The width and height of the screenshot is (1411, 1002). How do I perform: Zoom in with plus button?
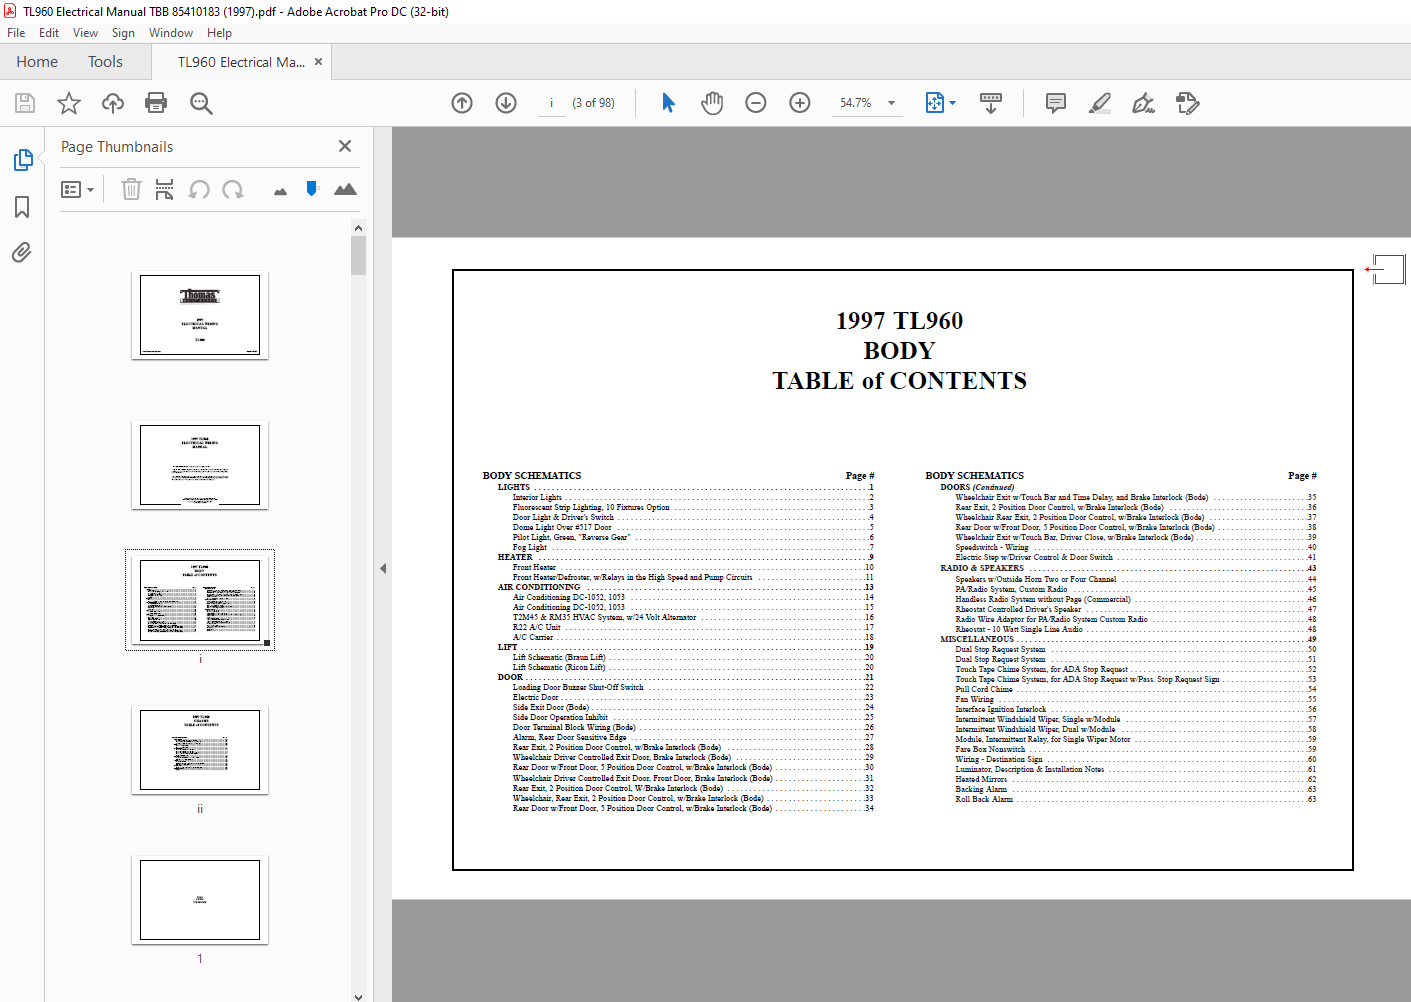pyautogui.click(x=800, y=103)
